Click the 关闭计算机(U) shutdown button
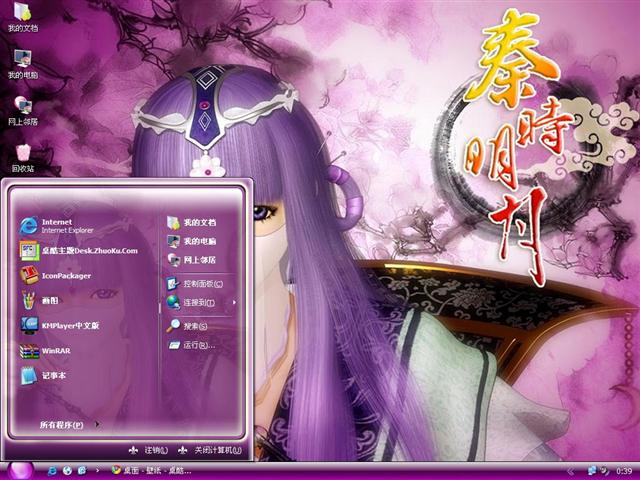 tap(211, 450)
